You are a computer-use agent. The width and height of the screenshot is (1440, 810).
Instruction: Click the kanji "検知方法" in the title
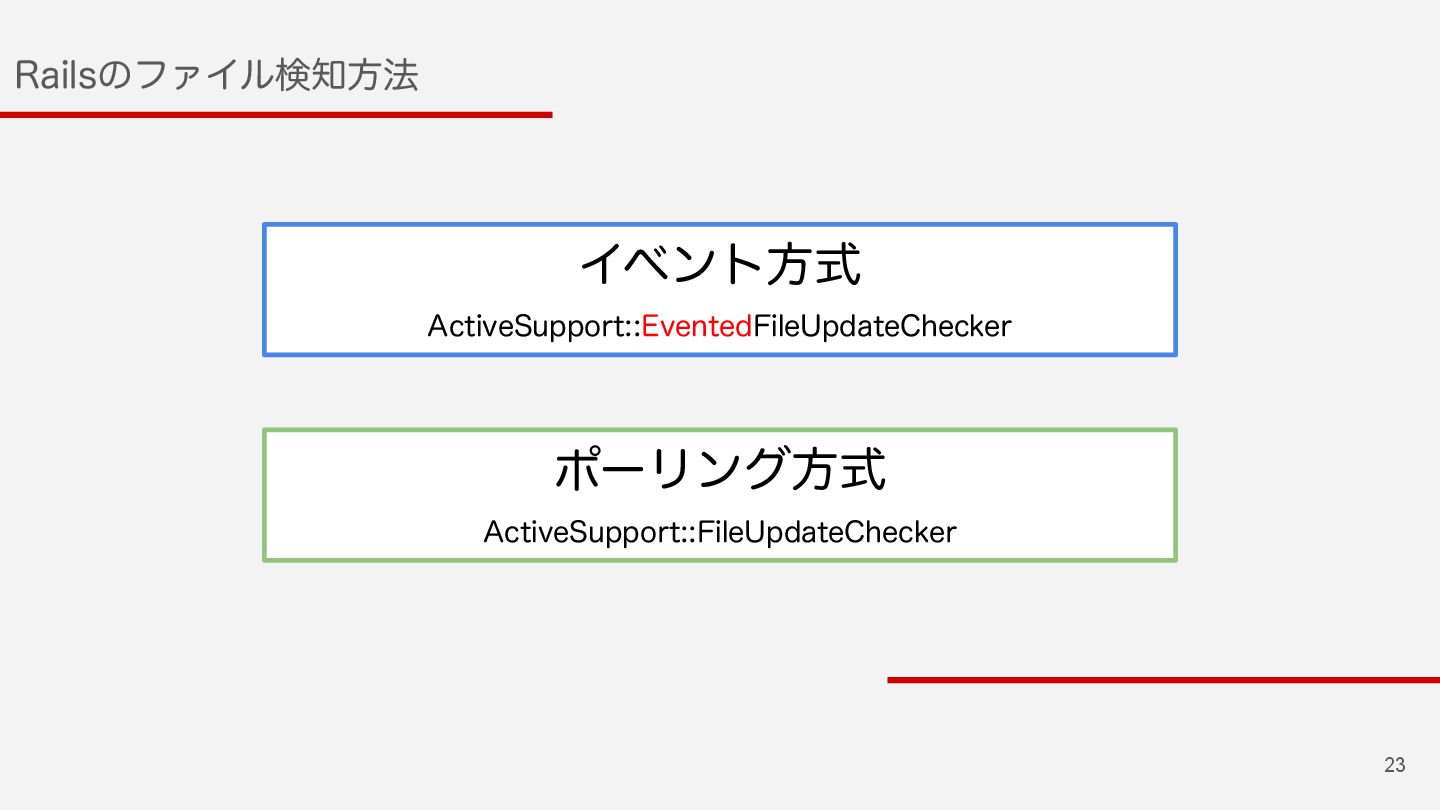coord(346,76)
